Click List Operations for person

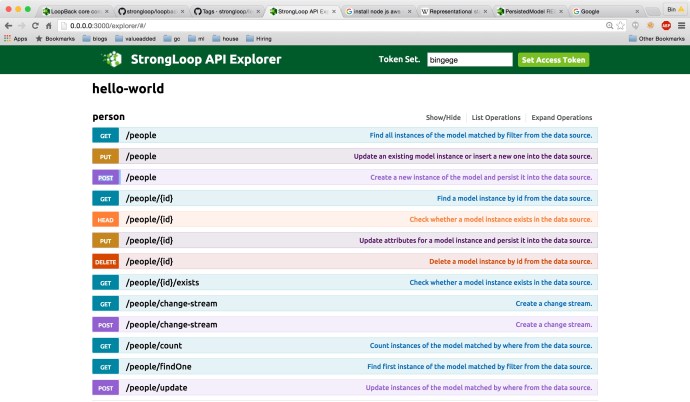(x=494, y=117)
